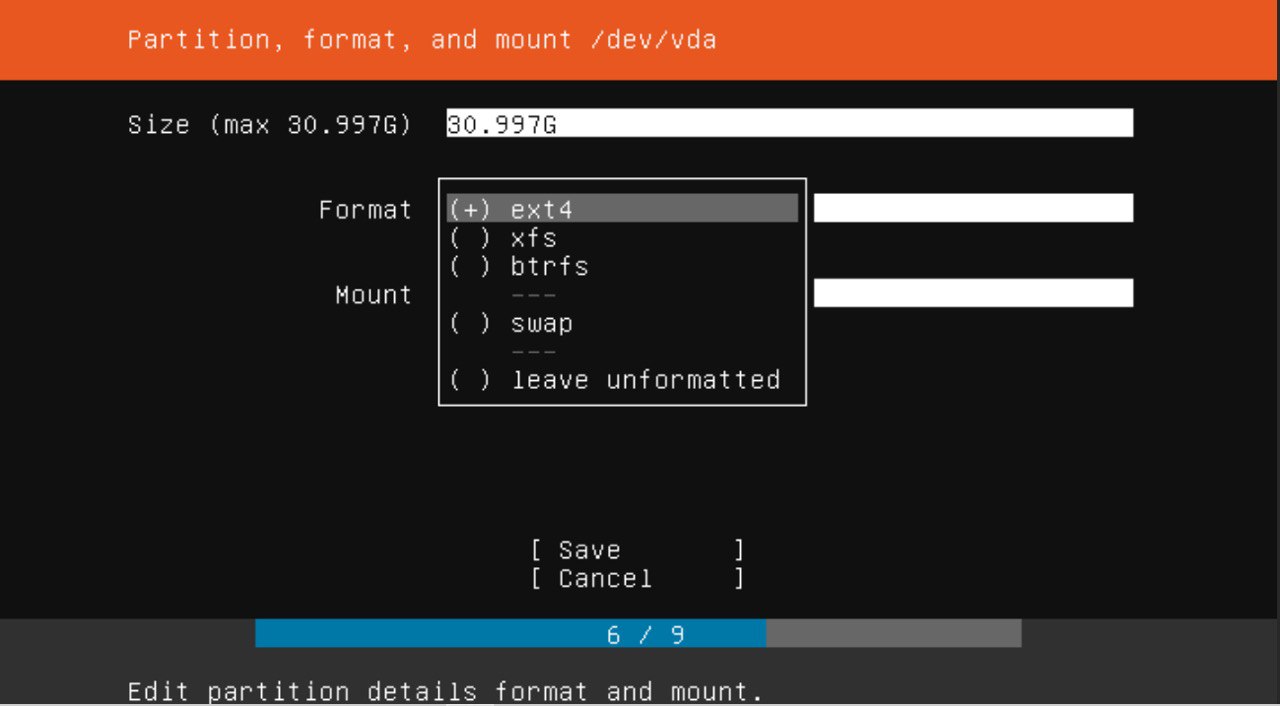Select btrfs format radio option
This screenshot has width=1280, height=706.
[x=622, y=266]
